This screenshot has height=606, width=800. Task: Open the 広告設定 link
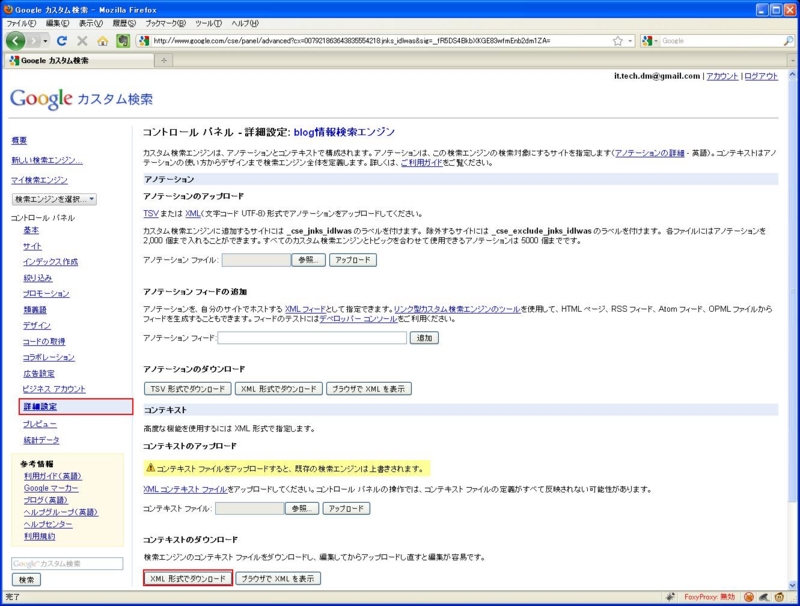[x=39, y=374]
